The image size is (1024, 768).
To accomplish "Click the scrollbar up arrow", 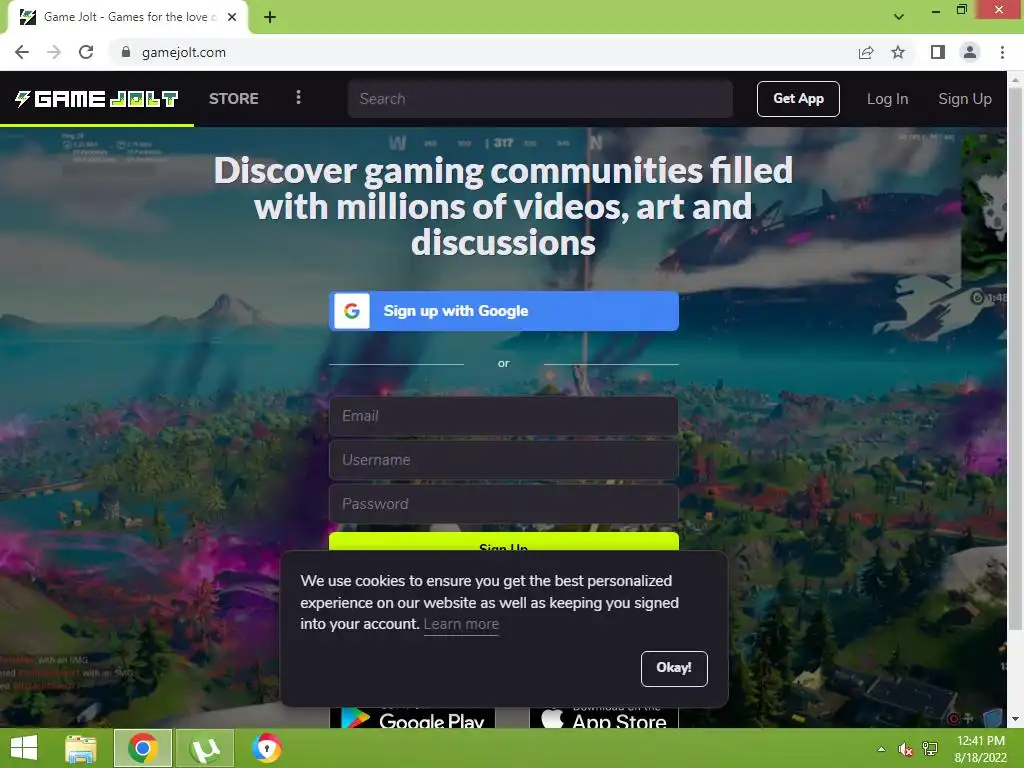I will 1015,79.
